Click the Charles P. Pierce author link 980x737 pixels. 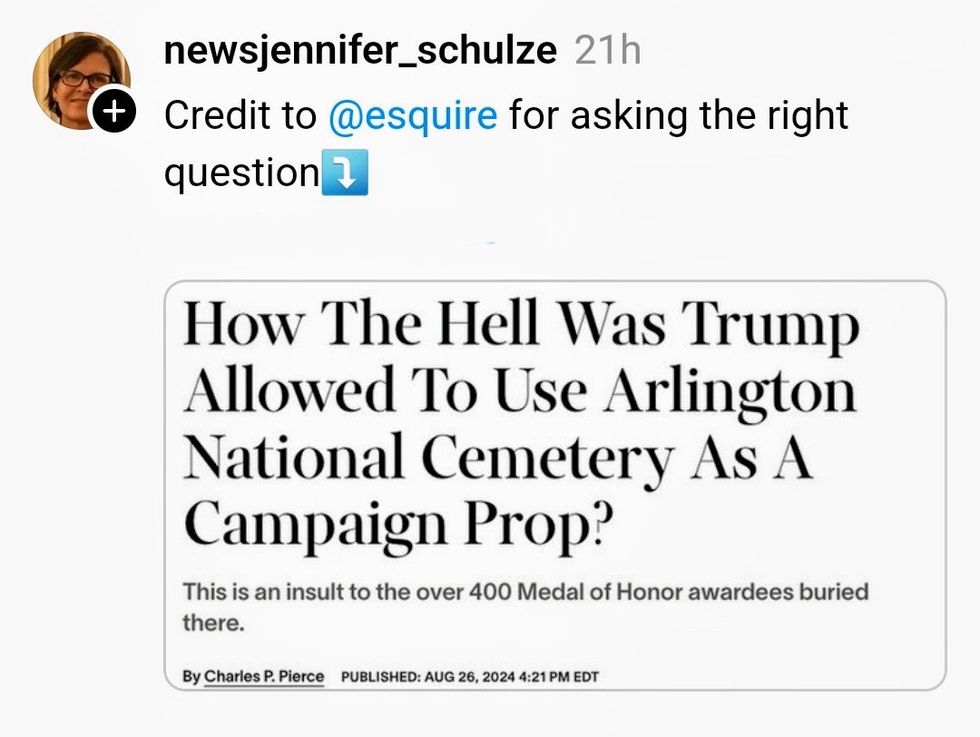[x=264, y=677]
